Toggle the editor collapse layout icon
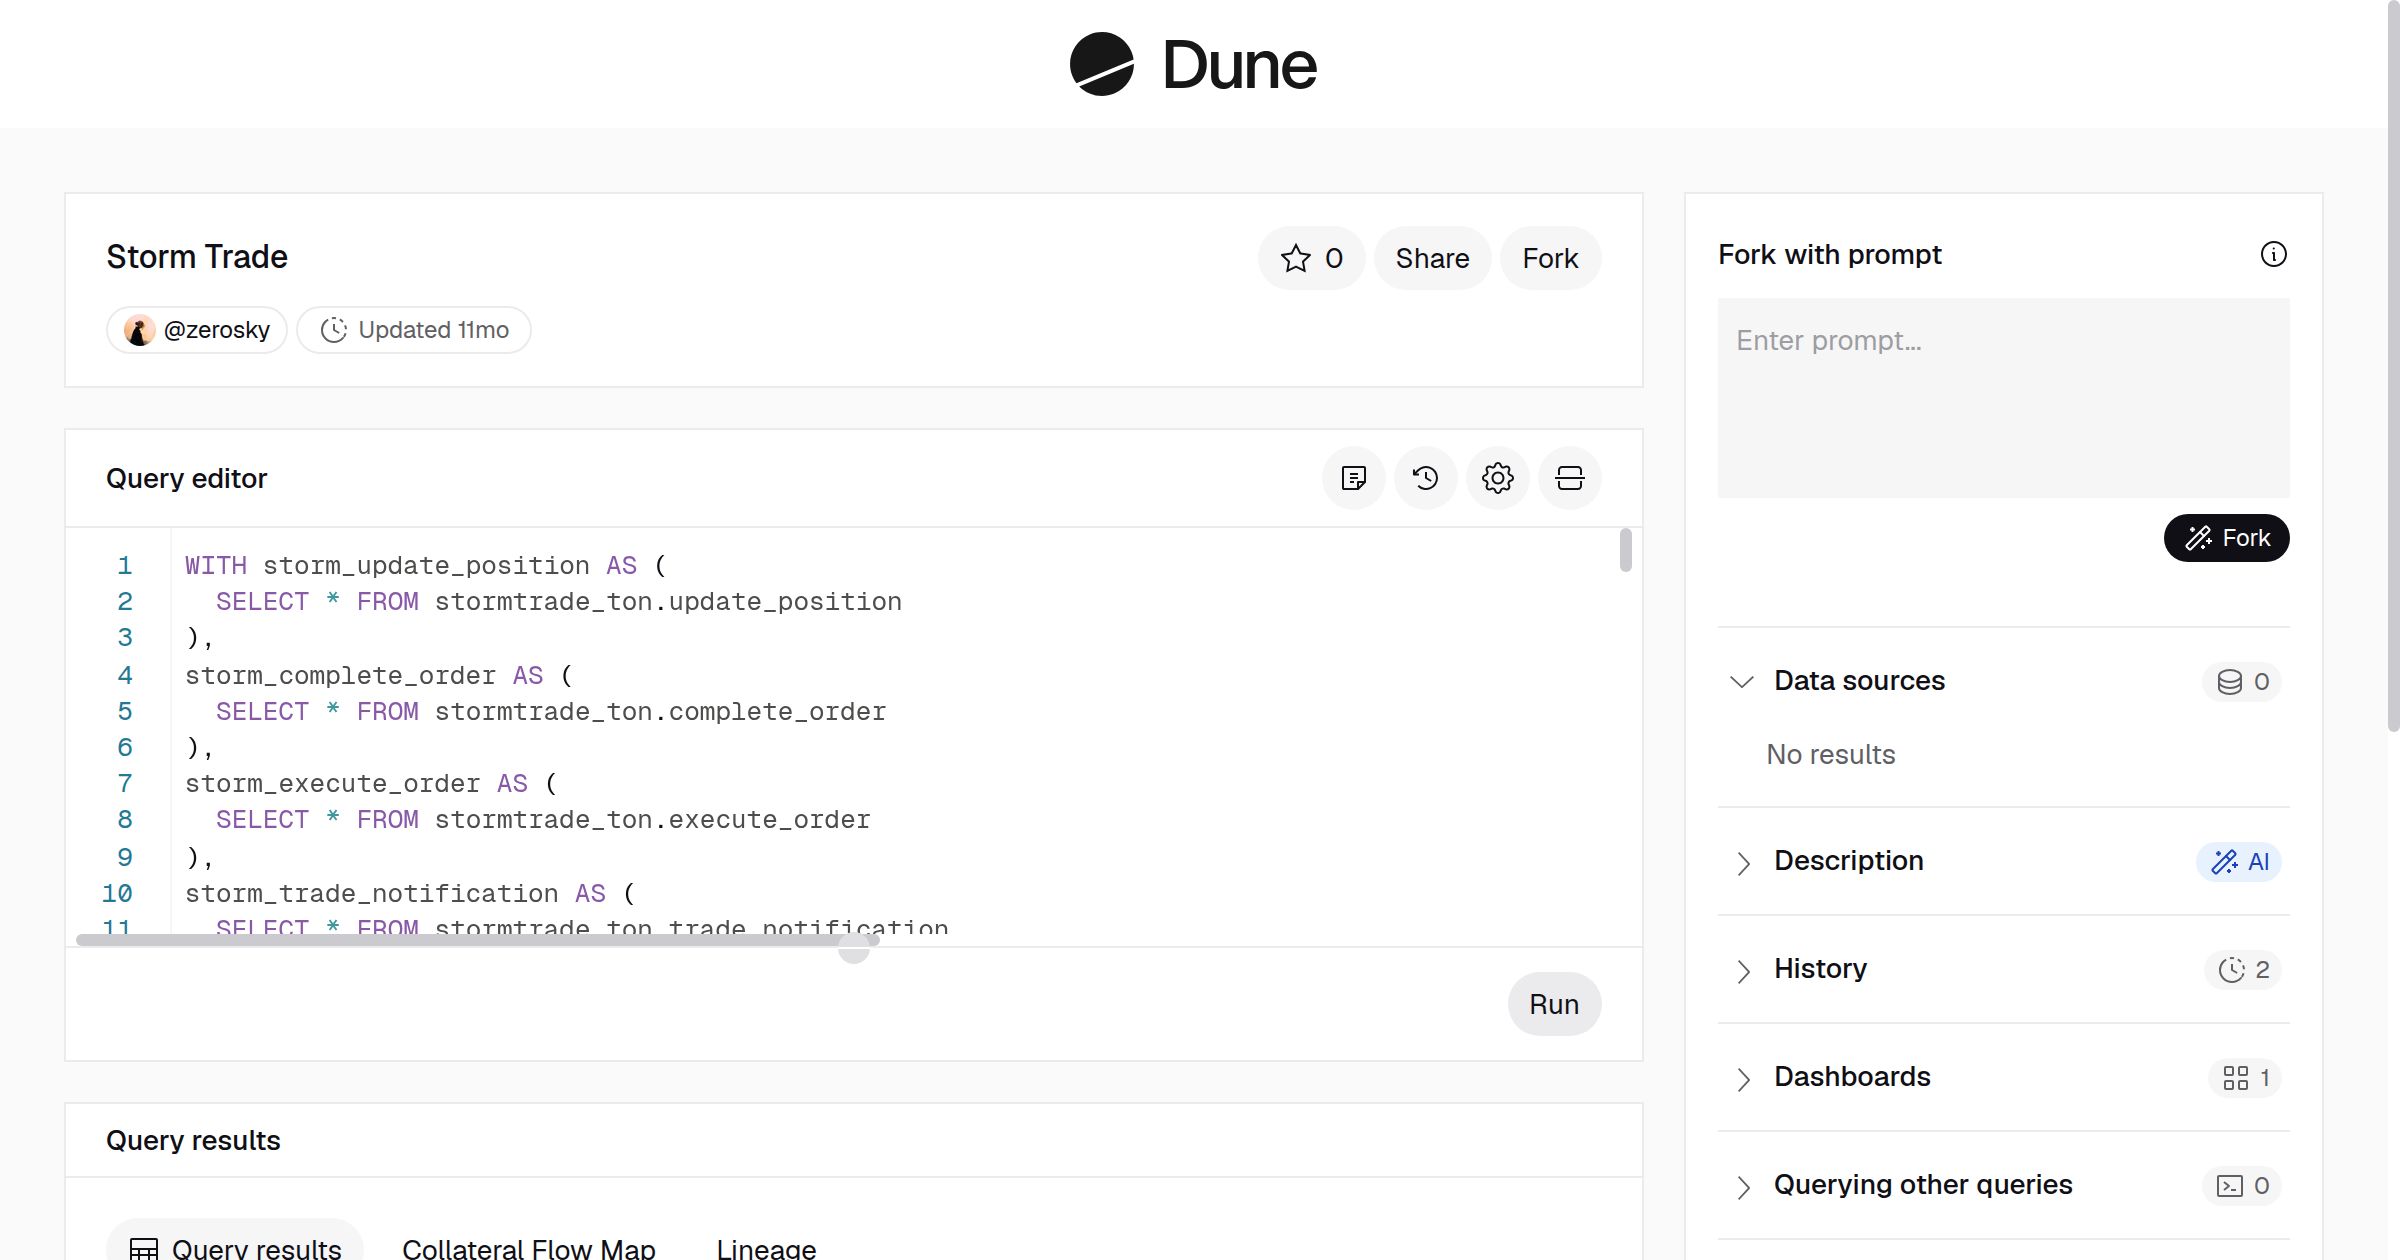The height and width of the screenshot is (1260, 2400). click(x=1570, y=478)
